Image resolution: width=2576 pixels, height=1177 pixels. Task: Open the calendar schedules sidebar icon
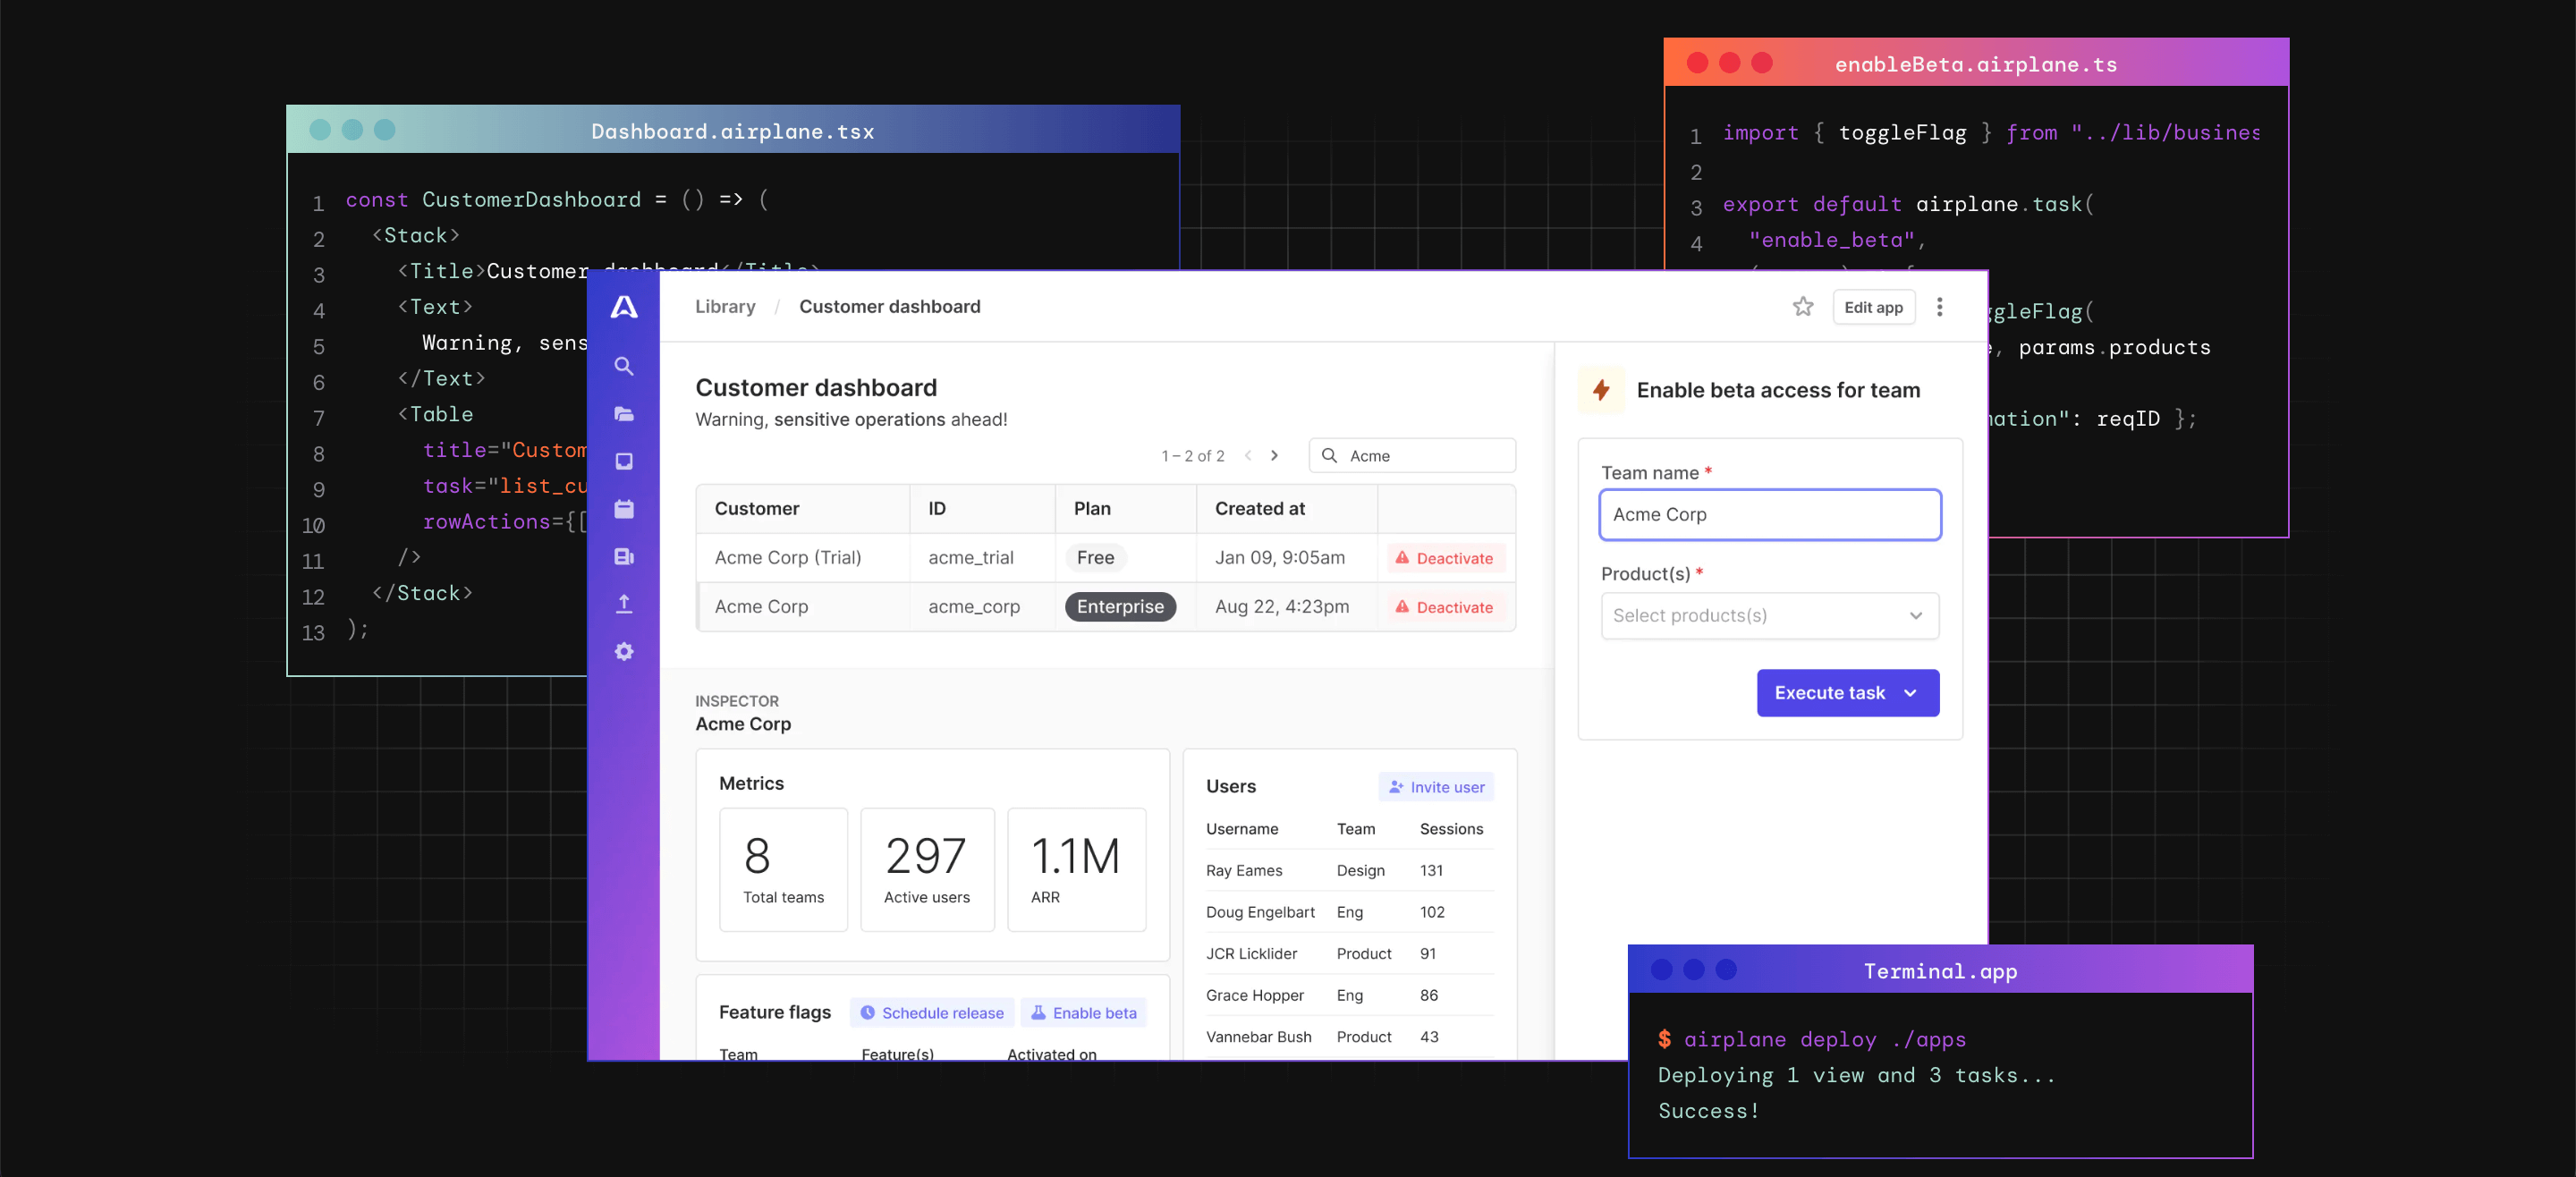click(624, 509)
